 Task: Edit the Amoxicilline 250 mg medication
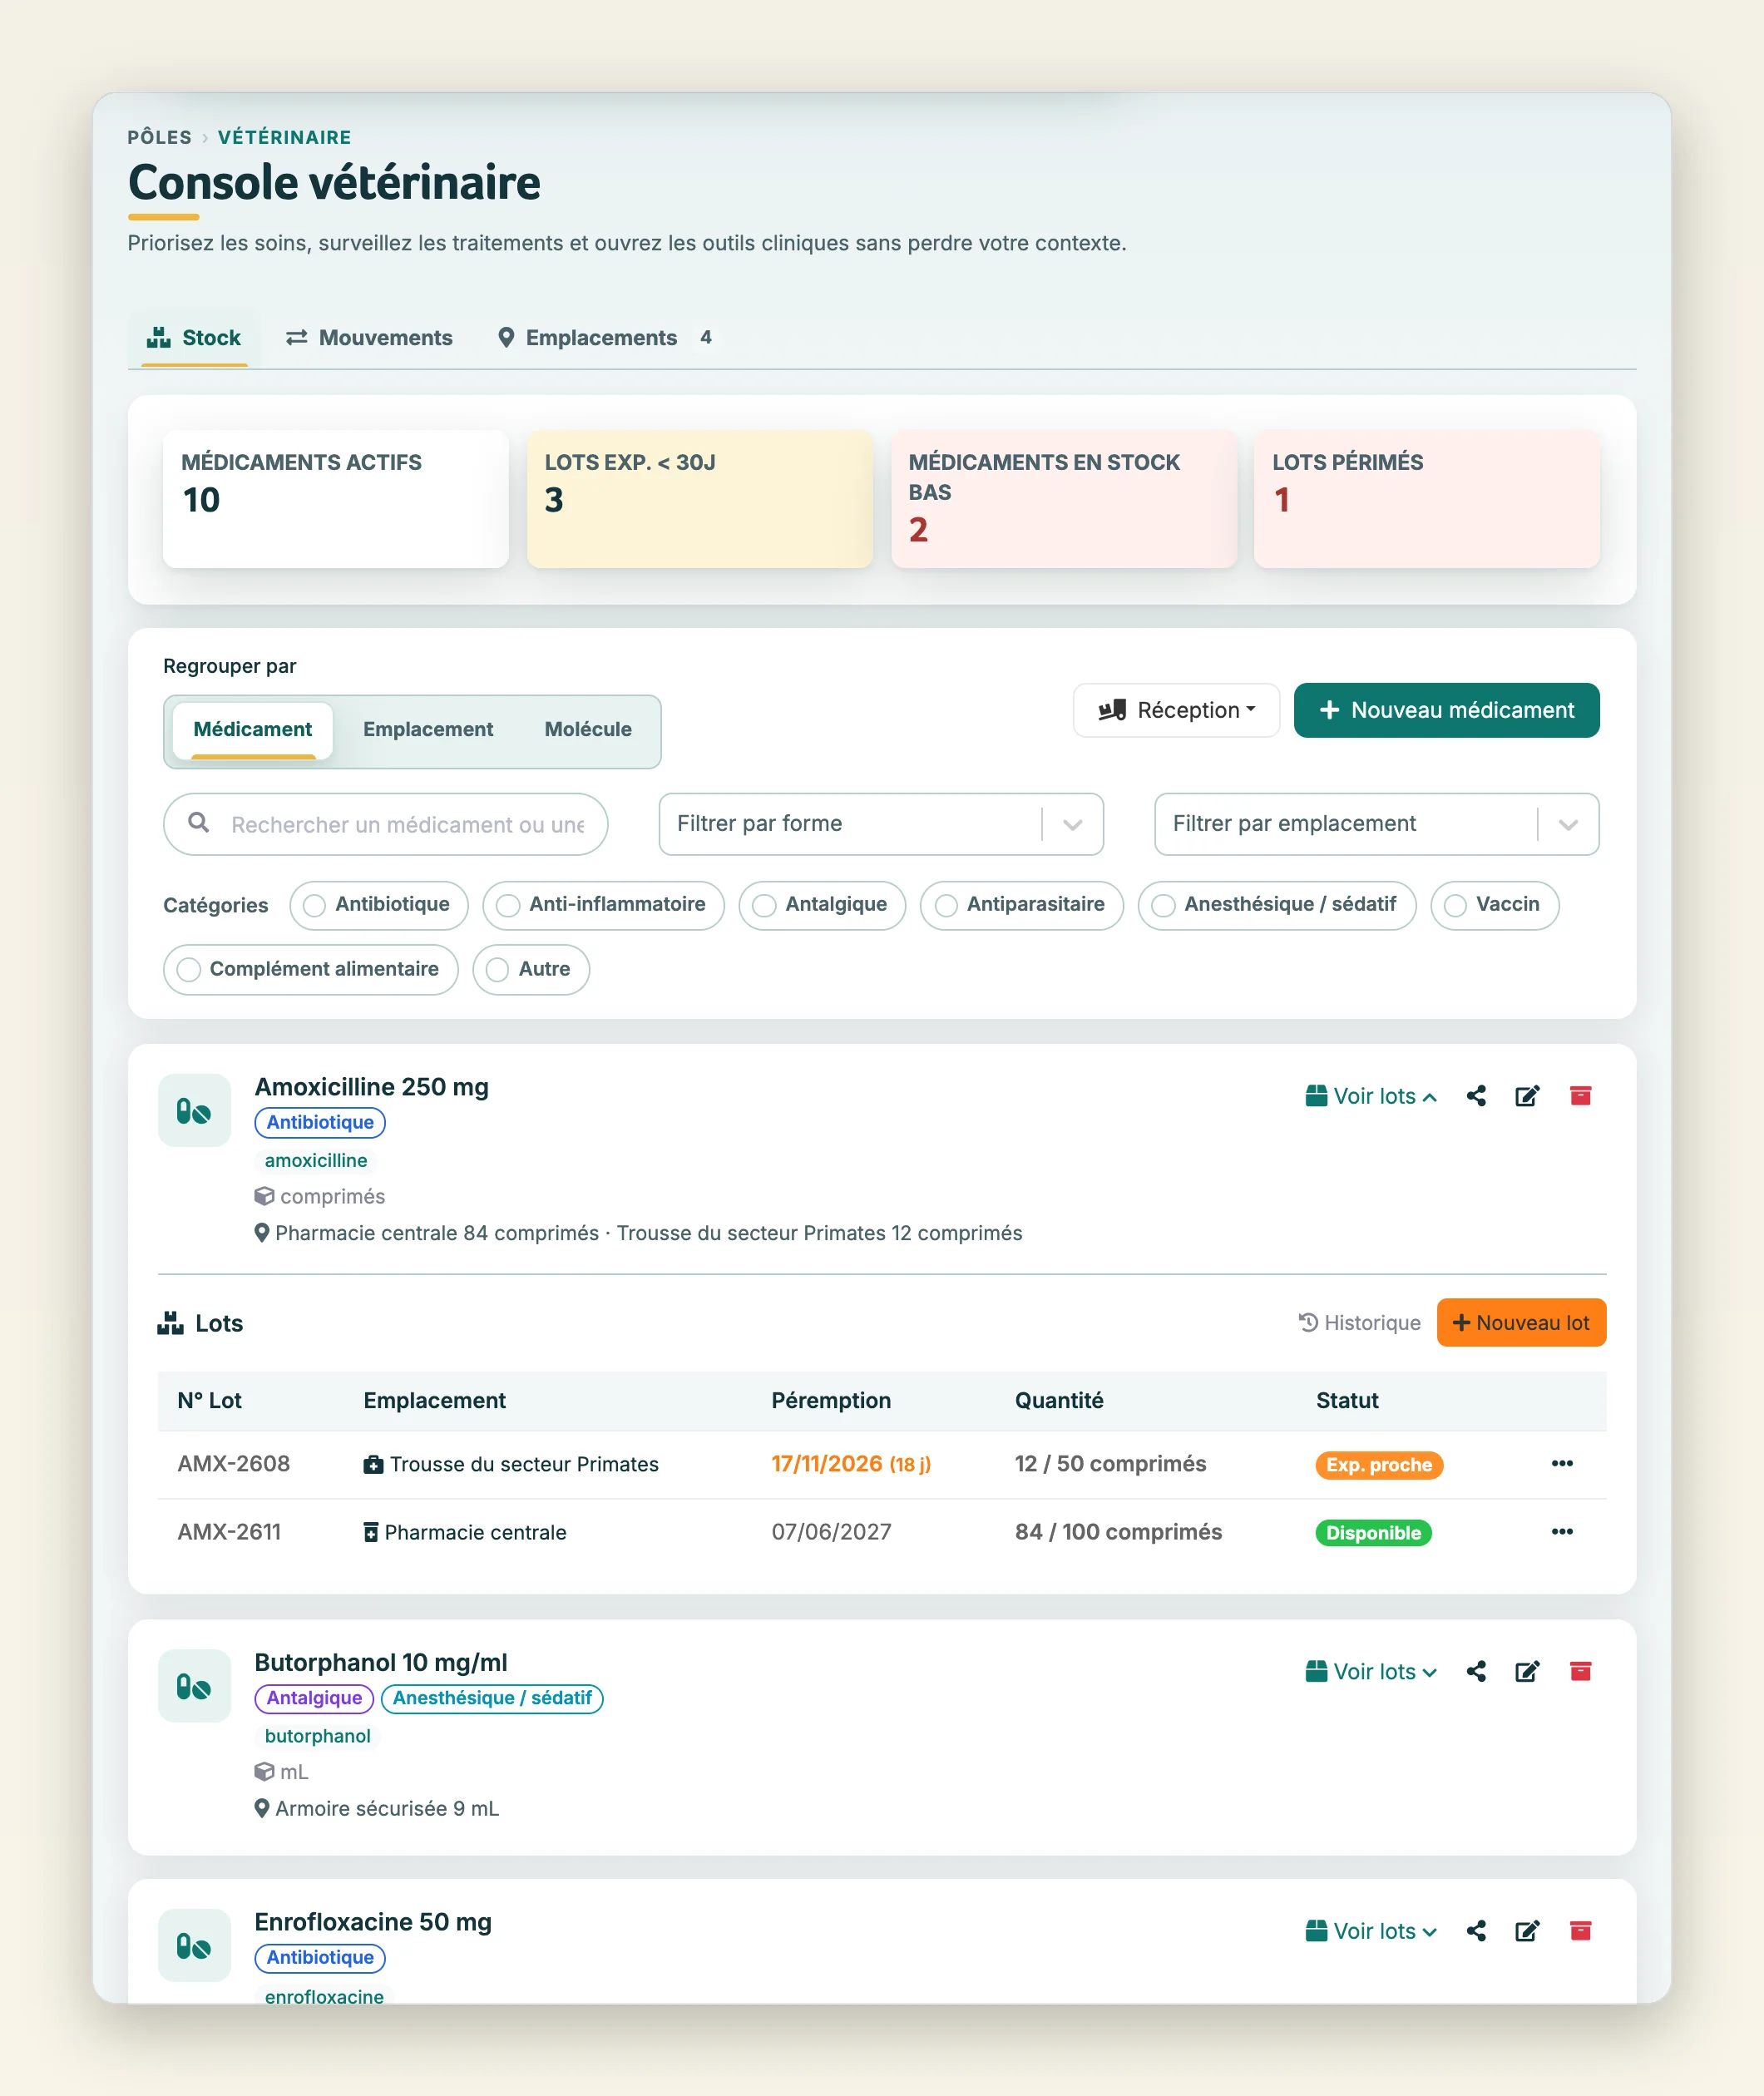(x=1527, y=1096)
